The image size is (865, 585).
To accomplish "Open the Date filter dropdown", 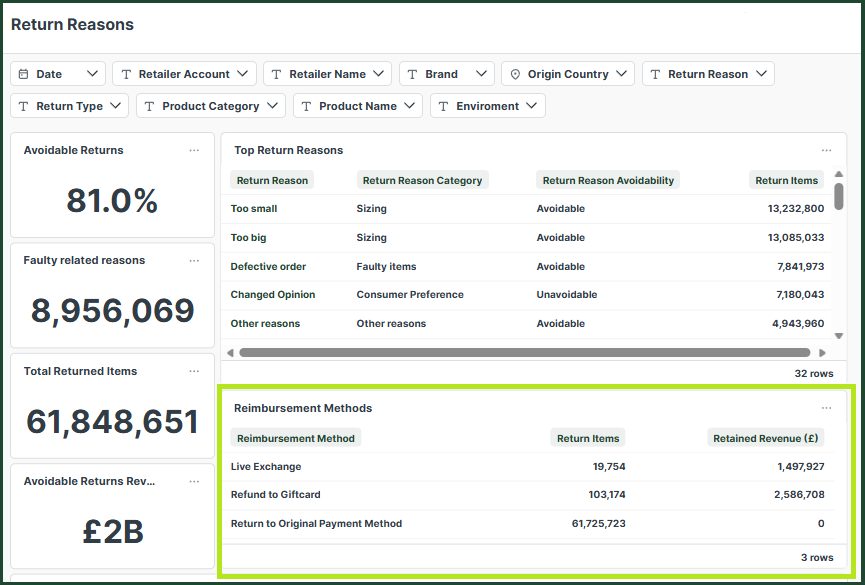I will click(x=58, y=74).
